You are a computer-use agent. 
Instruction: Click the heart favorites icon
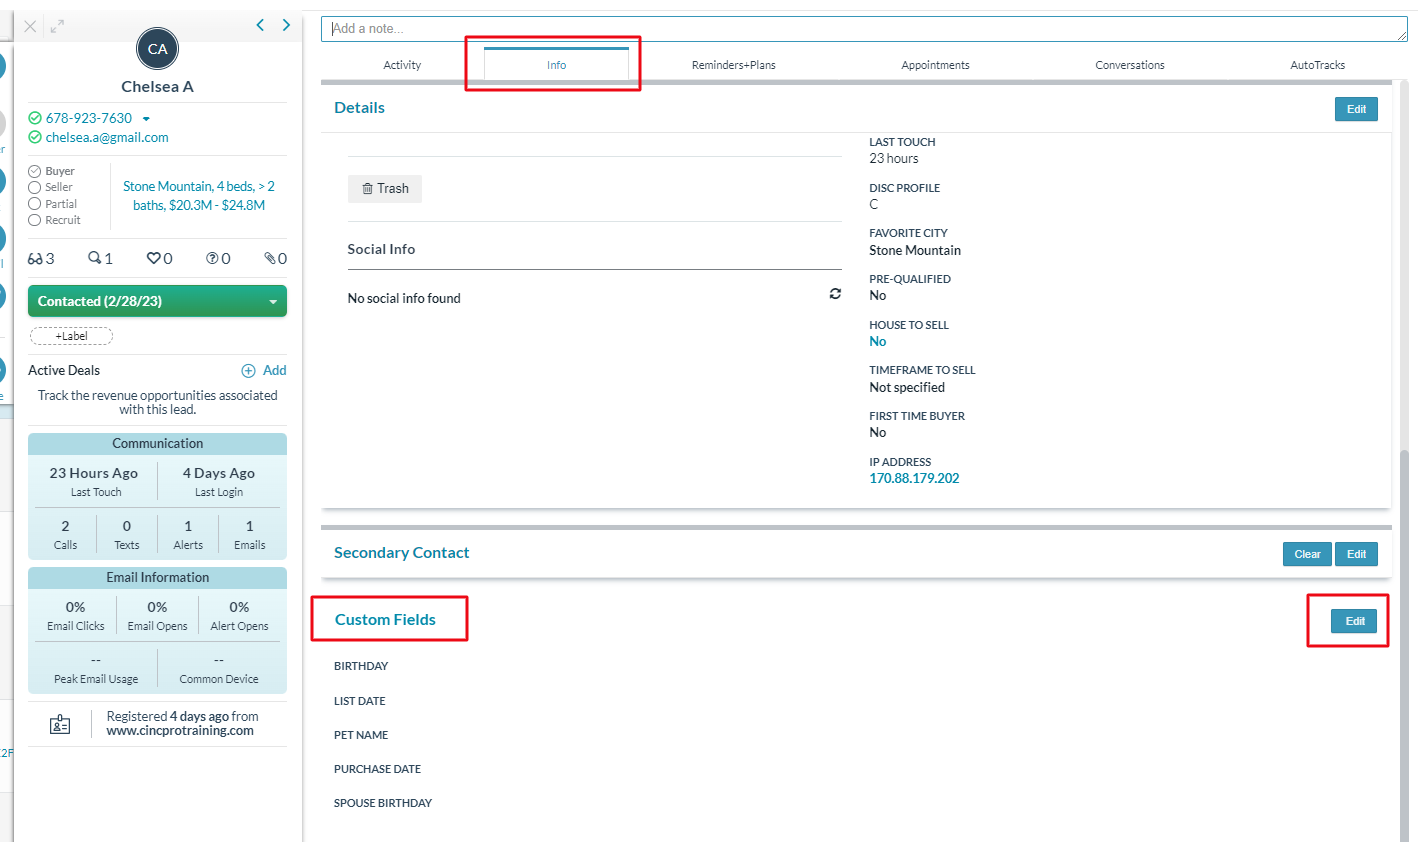pos(153,259)
